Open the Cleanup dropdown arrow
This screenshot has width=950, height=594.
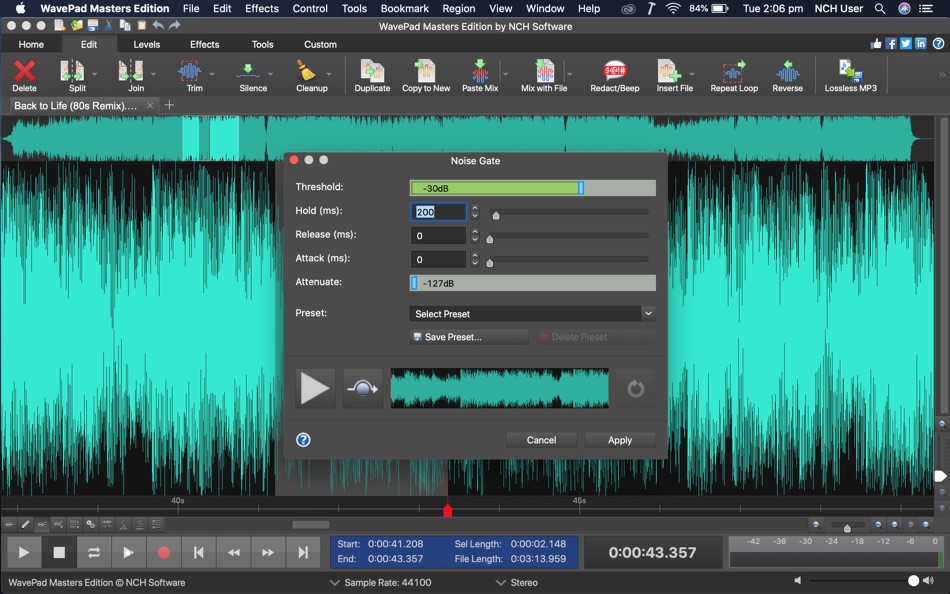click(329, 74)
